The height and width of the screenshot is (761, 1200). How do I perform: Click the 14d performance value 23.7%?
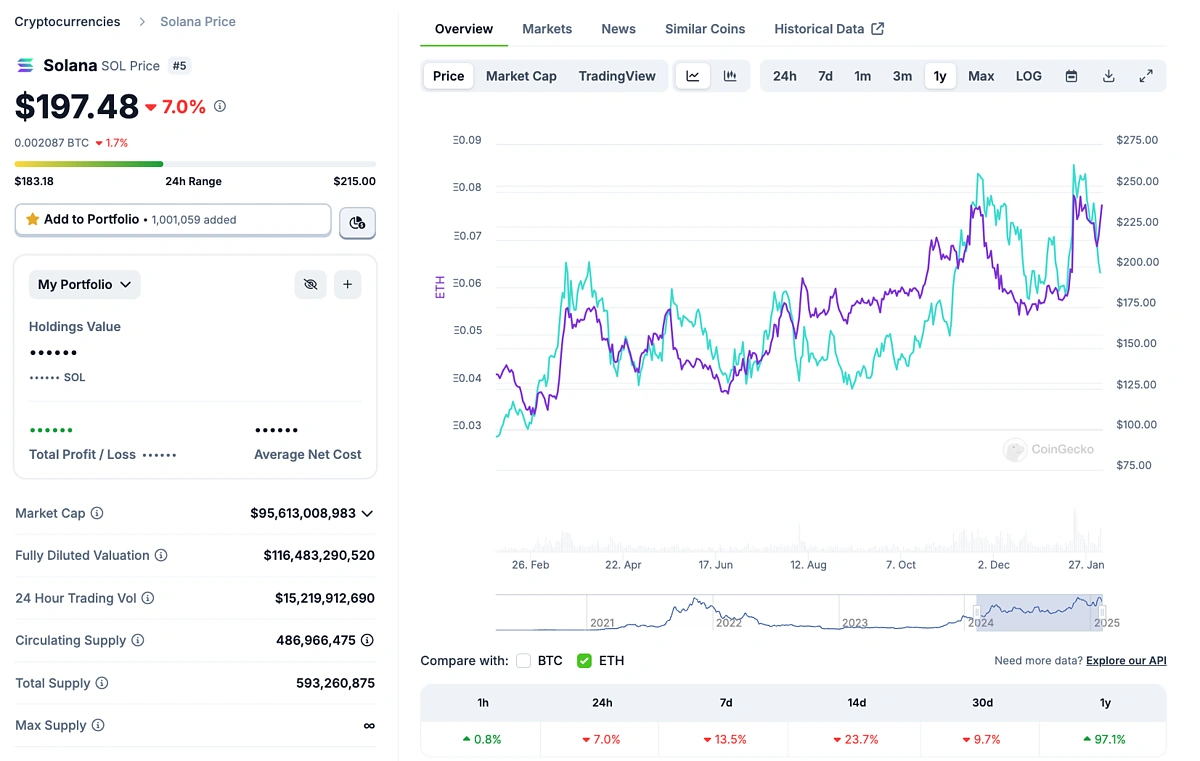[857, 739]
